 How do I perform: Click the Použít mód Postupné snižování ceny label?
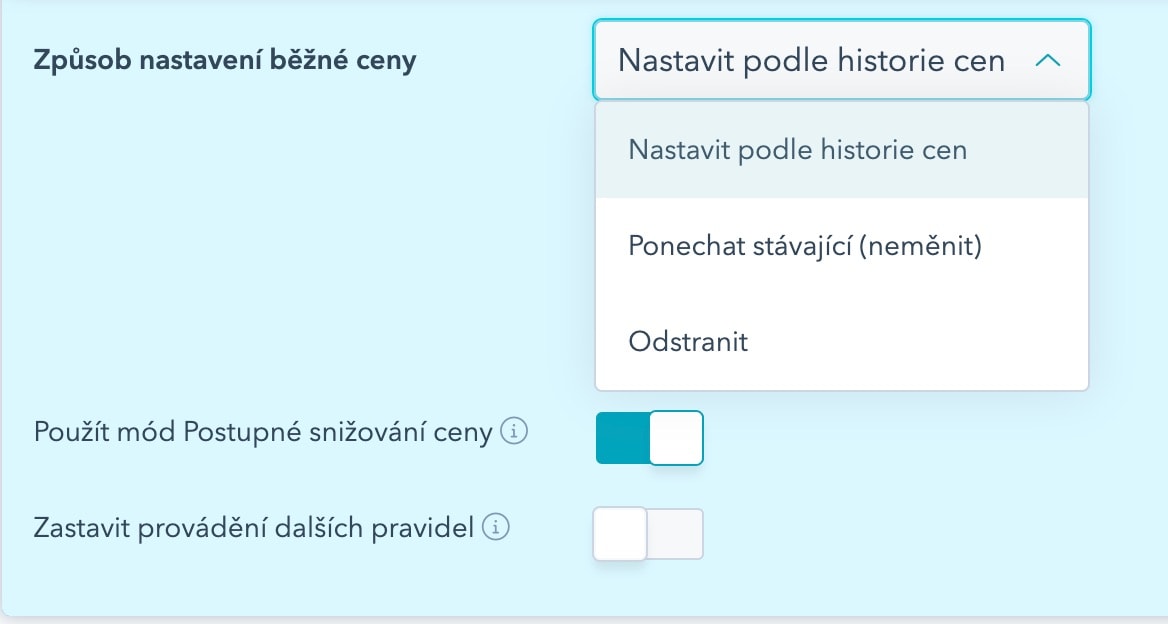[263, 432]
